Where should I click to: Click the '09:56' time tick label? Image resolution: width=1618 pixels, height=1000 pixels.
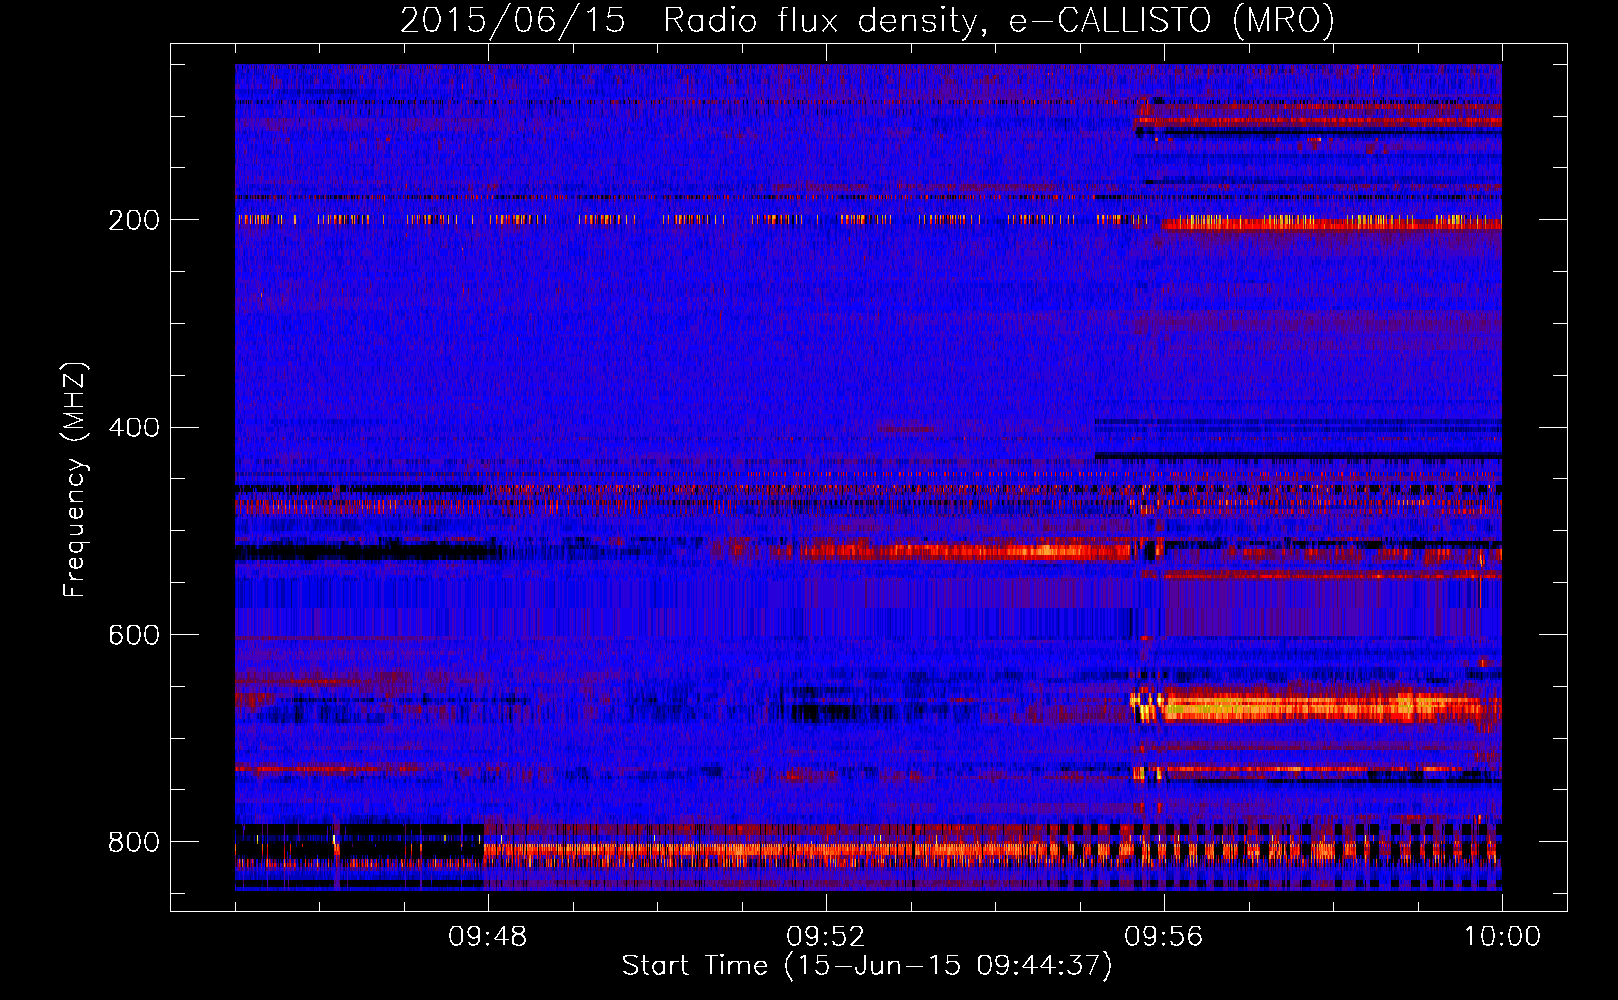(1163, 937)
